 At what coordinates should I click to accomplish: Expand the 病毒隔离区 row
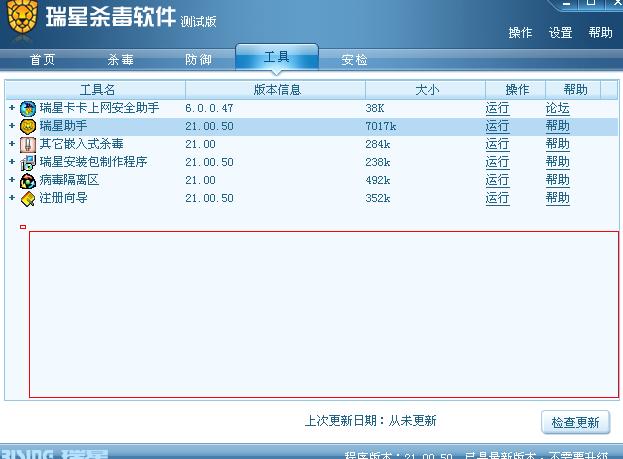[12, 180]
